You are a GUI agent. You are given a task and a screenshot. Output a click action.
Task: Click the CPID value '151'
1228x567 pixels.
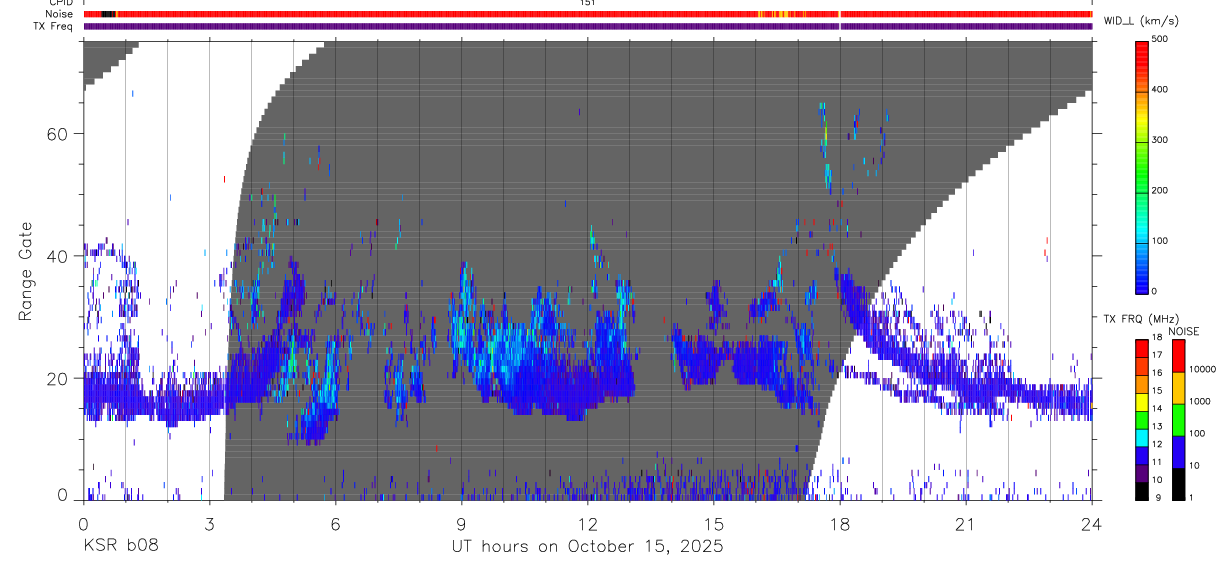[587, 3]
